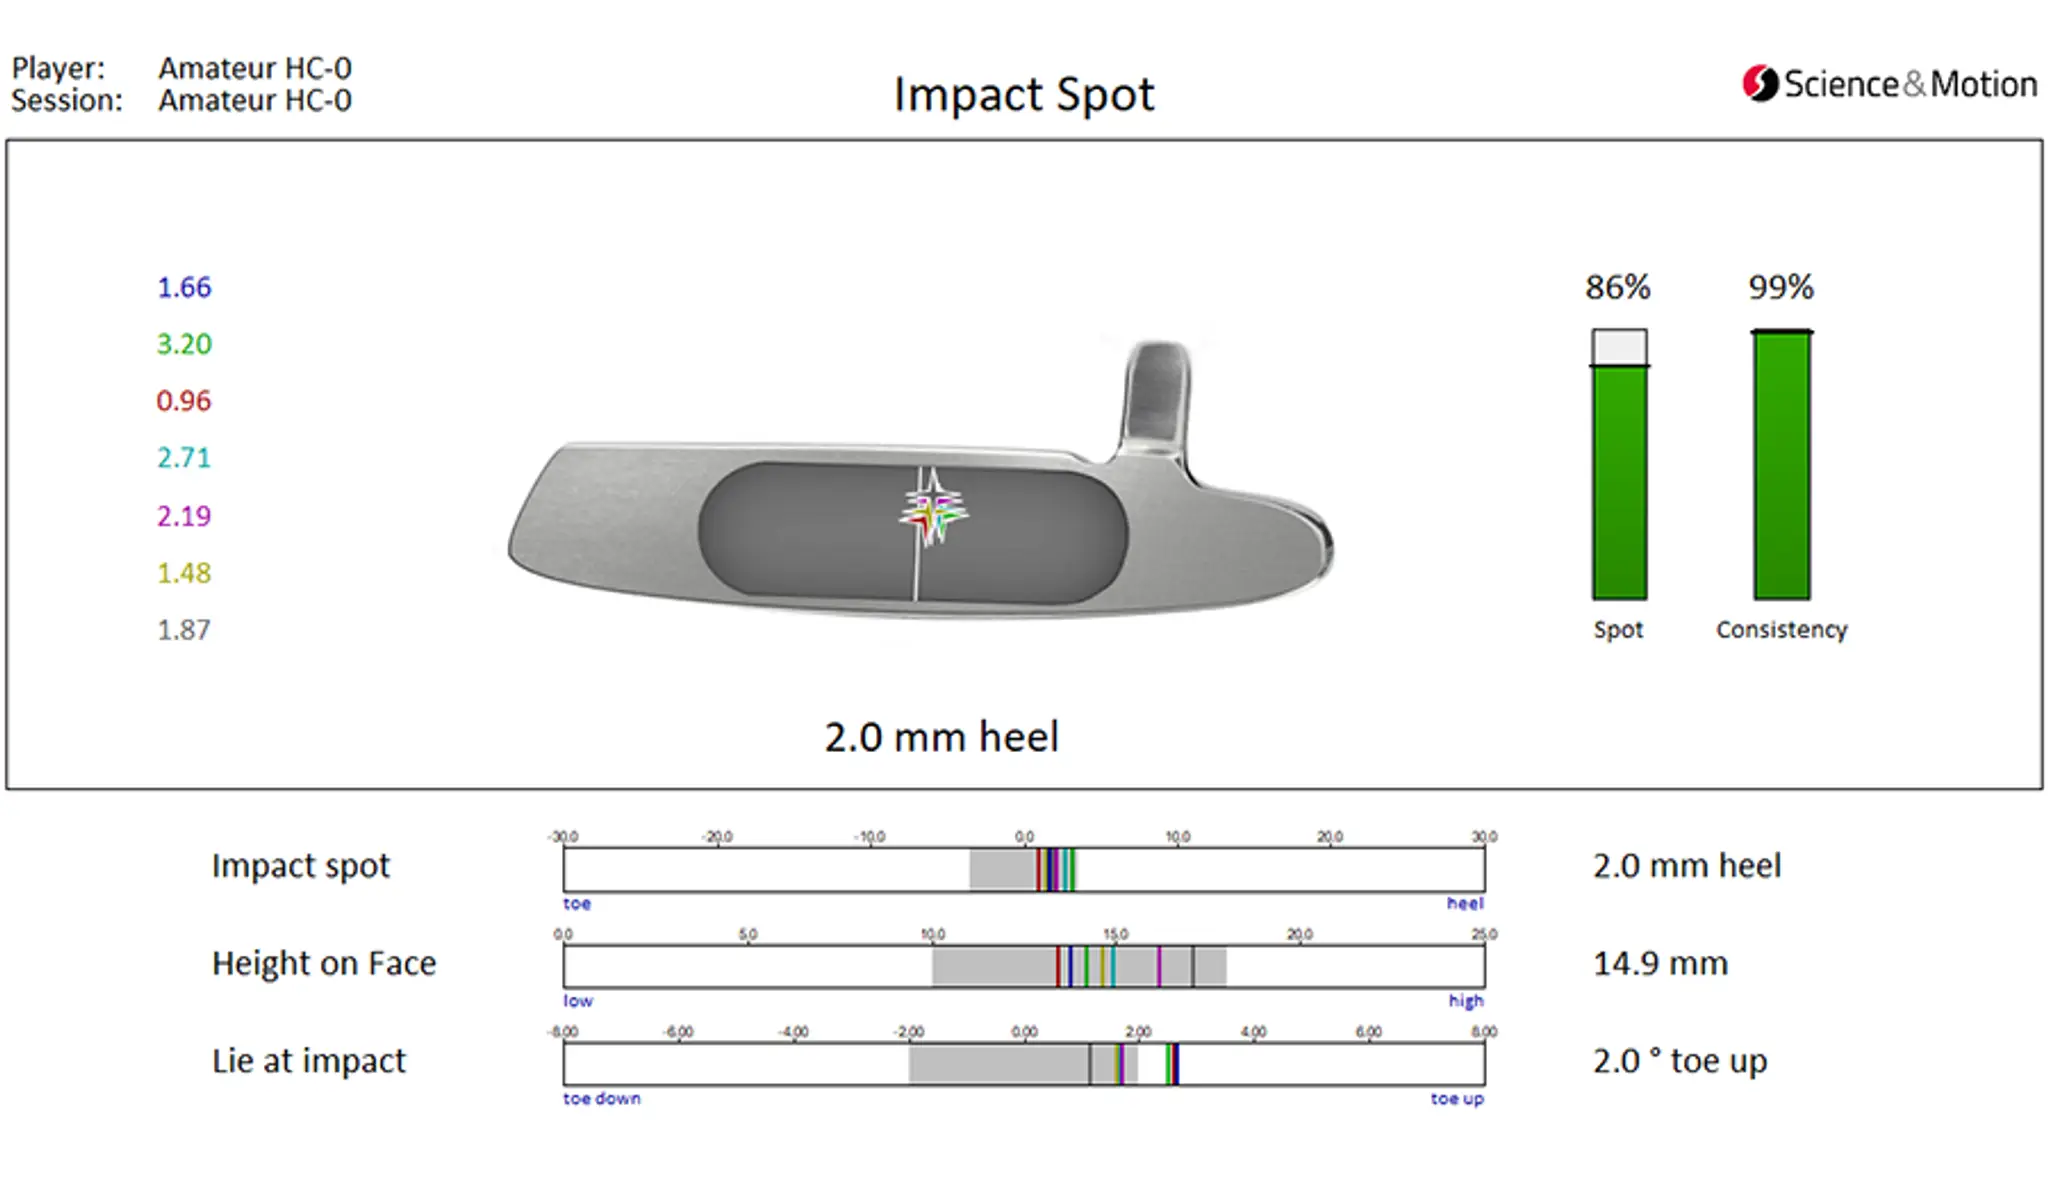Click the green Spot percentage bar
This screenshot has height=1192, width=2048.
[1619, 480]
